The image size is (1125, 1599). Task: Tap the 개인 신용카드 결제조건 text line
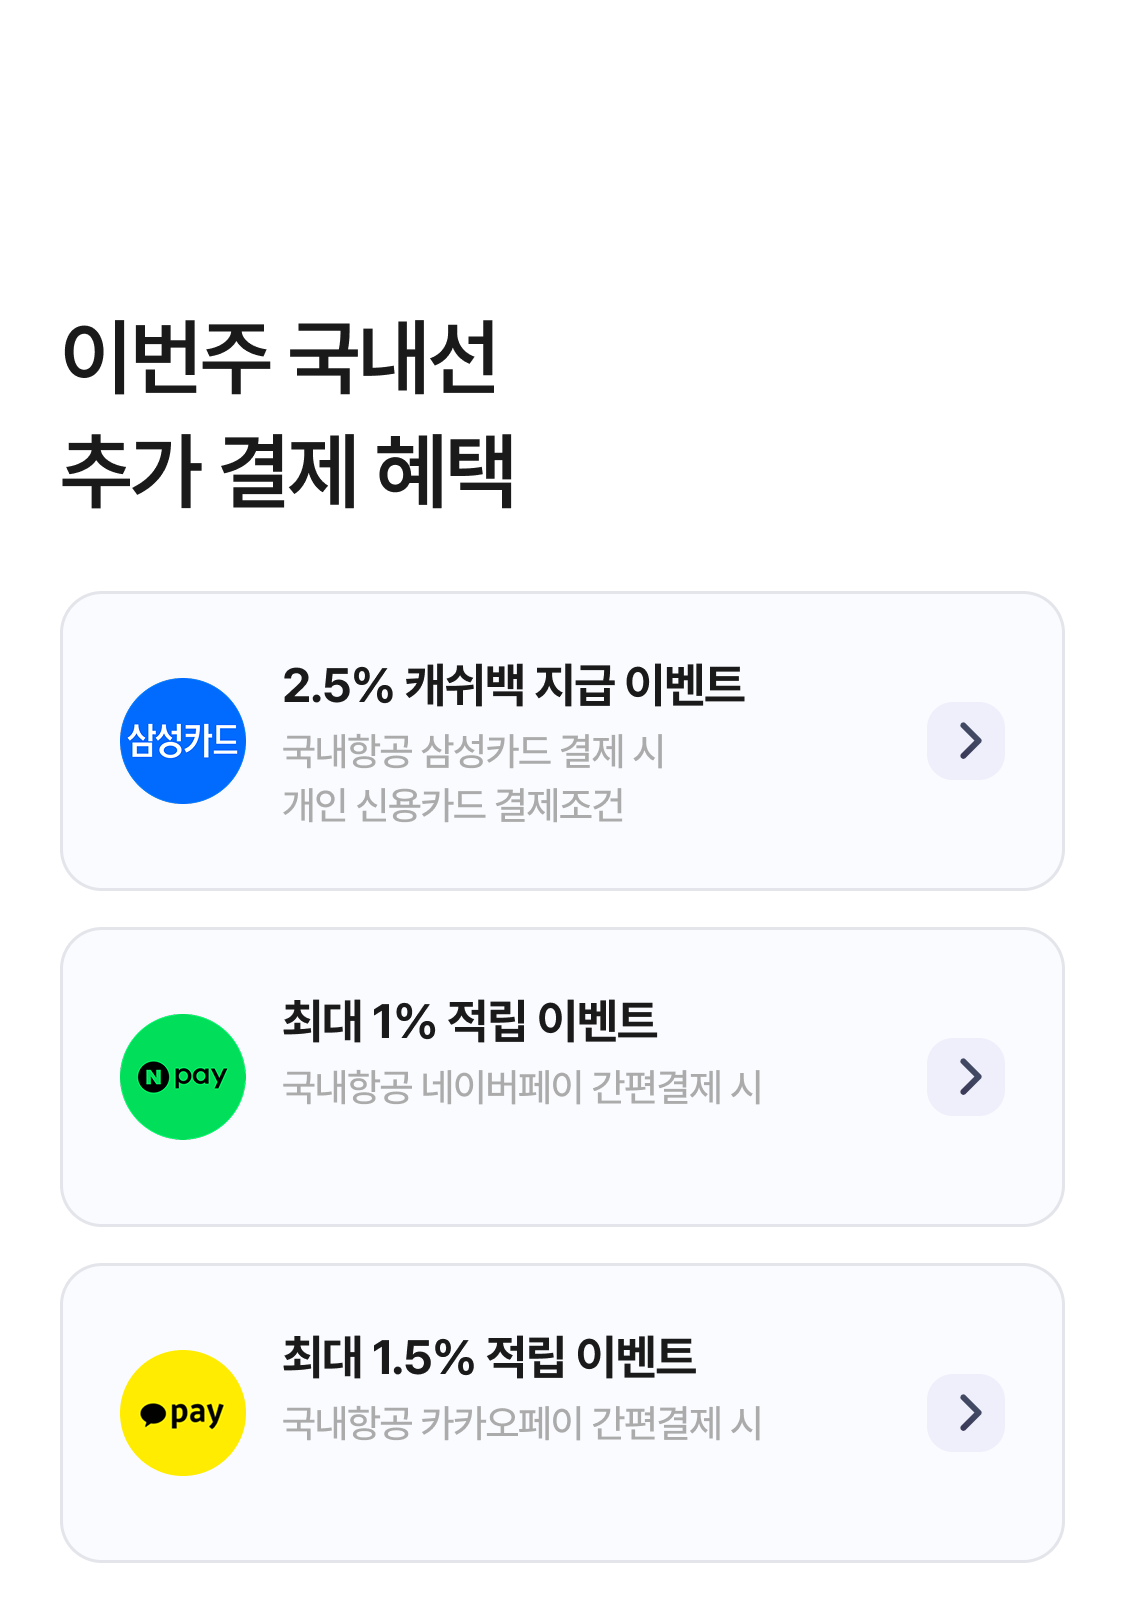click(x=454, y=805)
